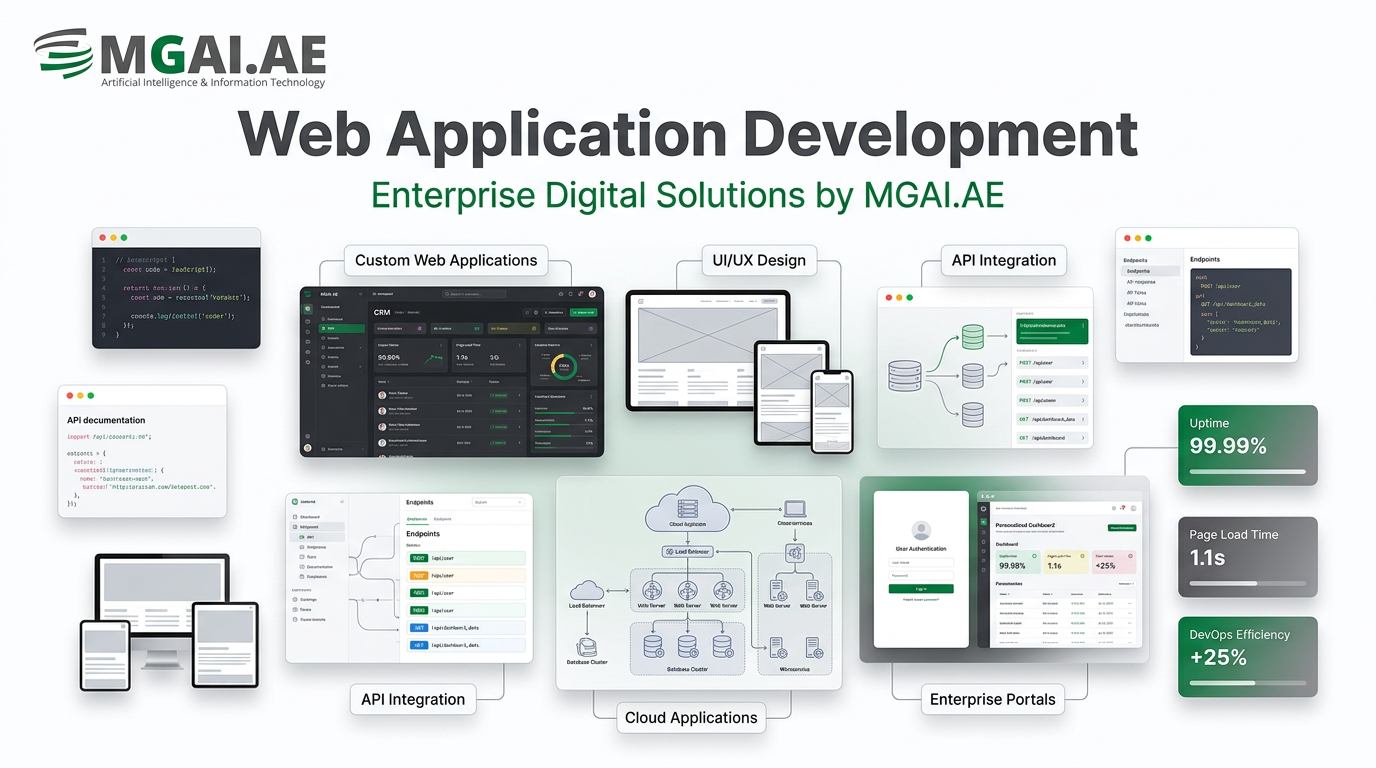
Task: Click the laptop client icon in cloud diagram
Action: click(795, 509)
